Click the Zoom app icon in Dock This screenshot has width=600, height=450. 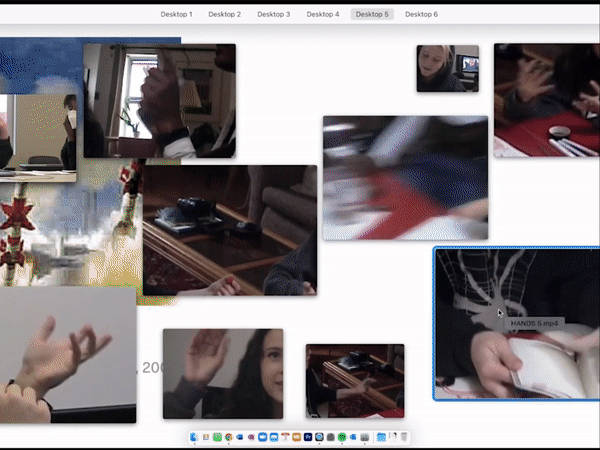pos(262,438)
